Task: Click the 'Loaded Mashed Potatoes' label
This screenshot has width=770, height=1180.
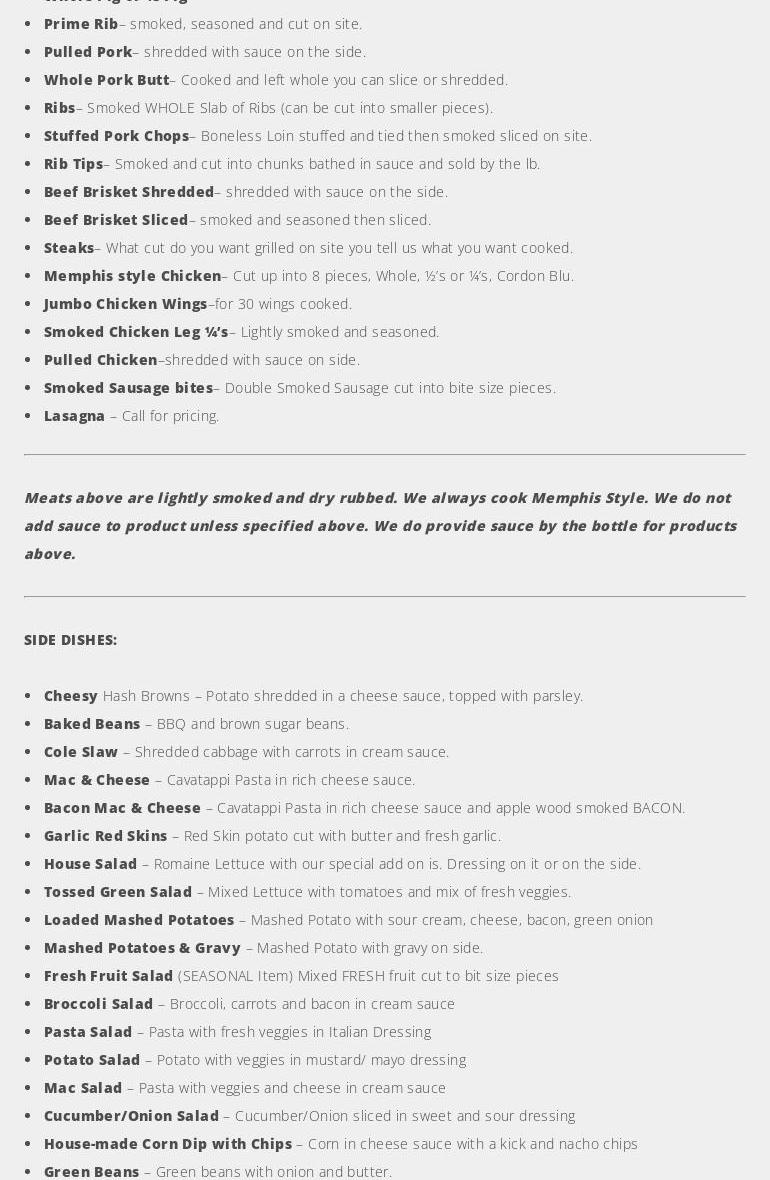Action: point(139,919)
